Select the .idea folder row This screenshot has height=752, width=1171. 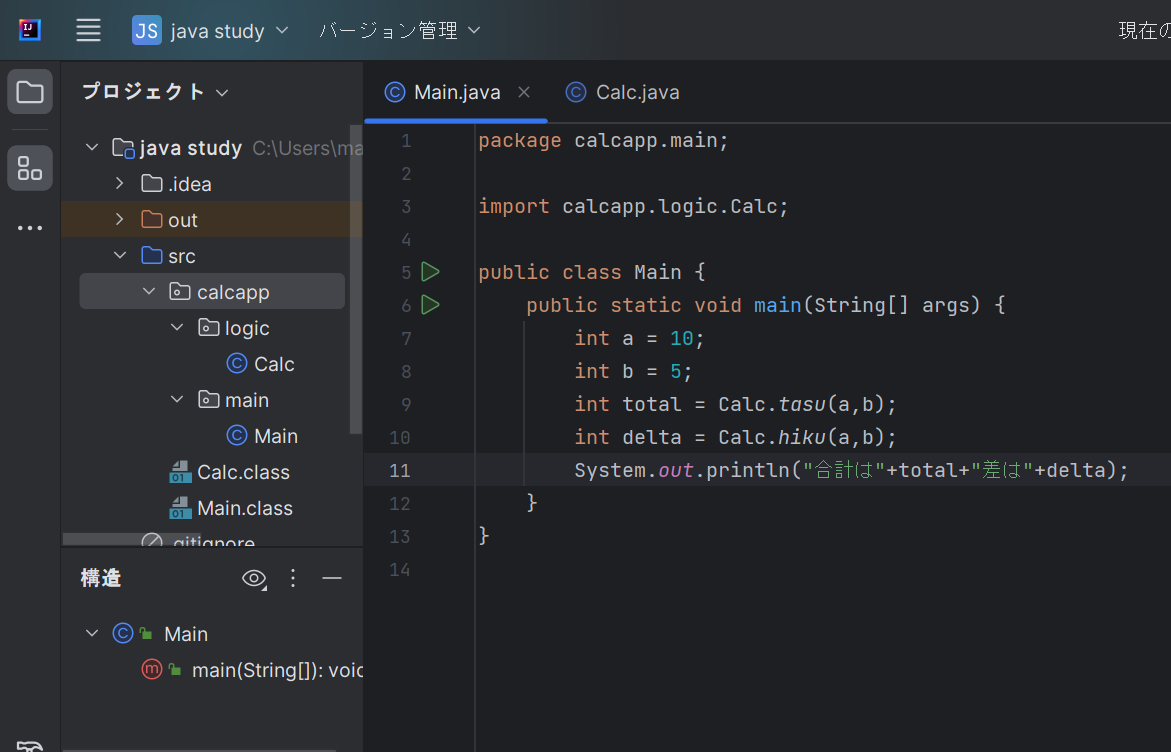211,184
